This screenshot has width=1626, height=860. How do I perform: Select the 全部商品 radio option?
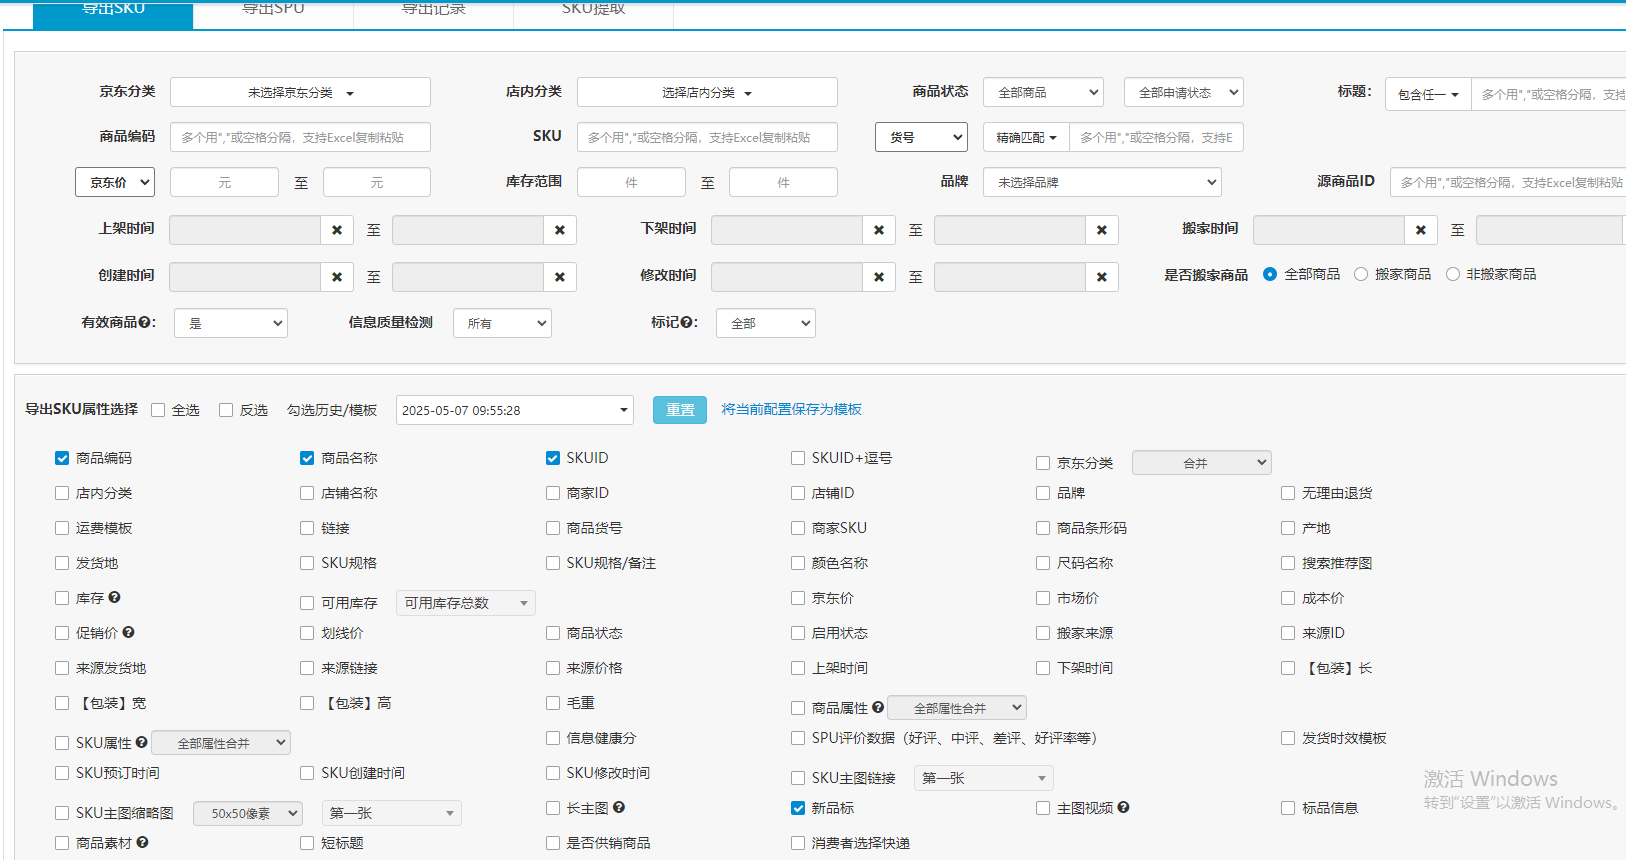1270,274
